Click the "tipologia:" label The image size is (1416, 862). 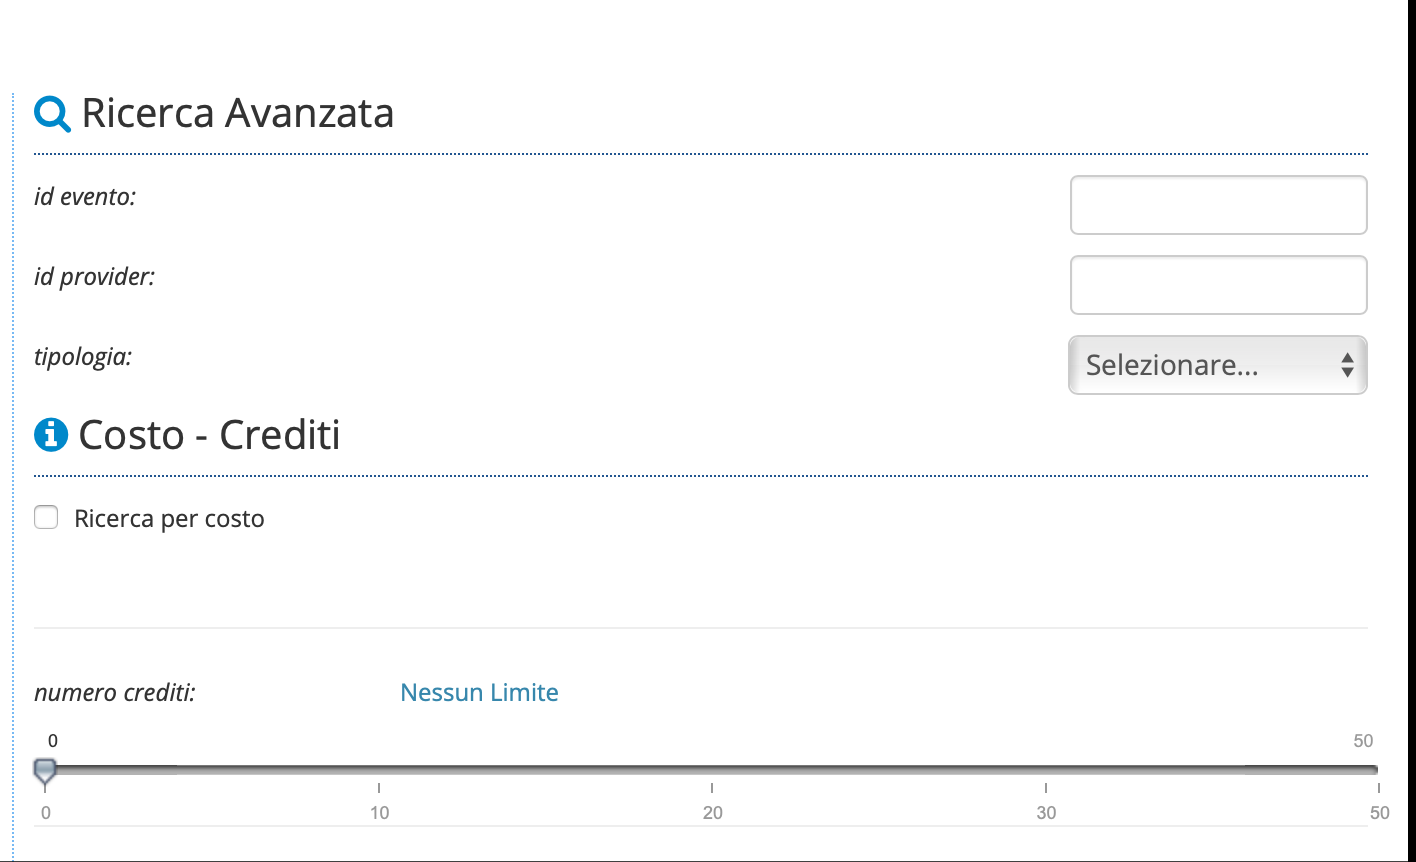(83, 357)
